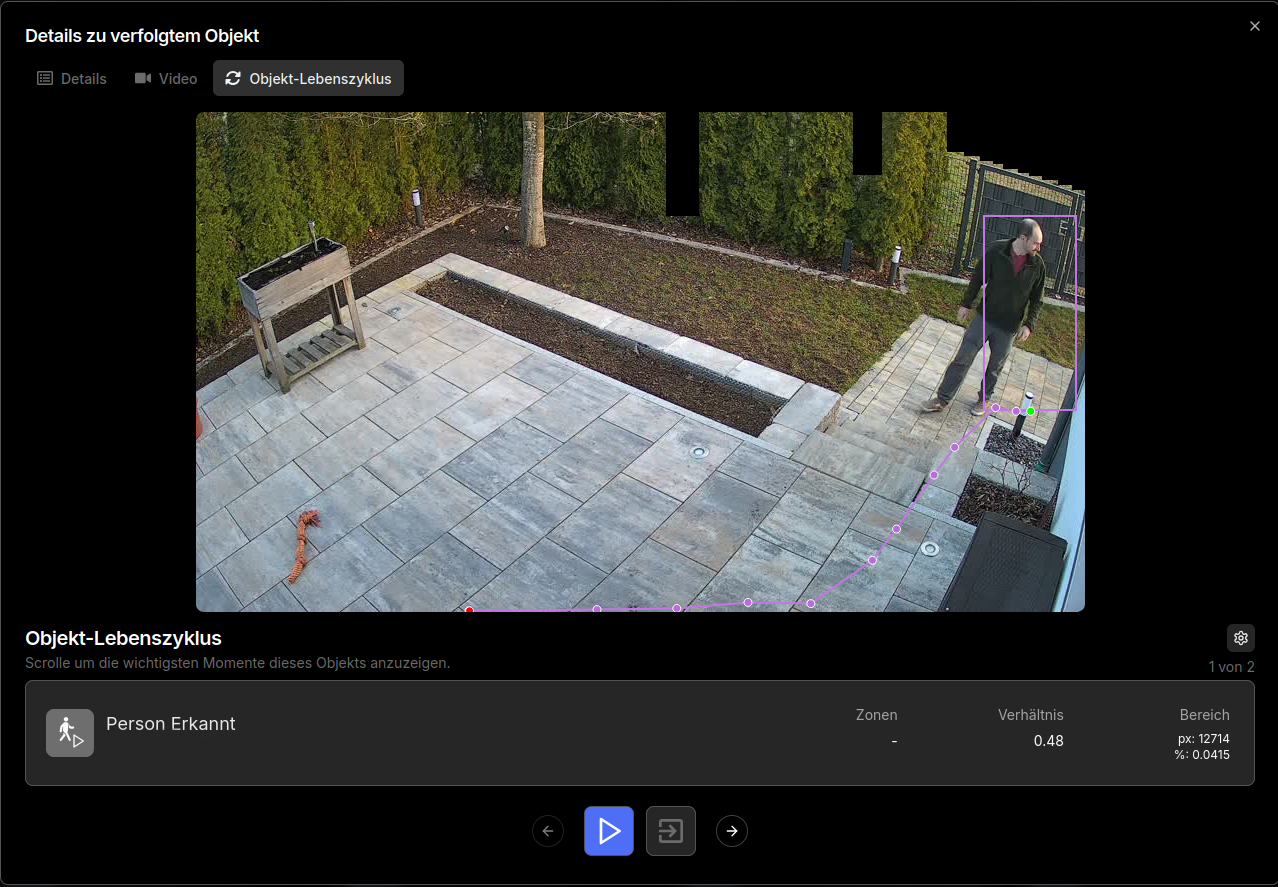The height and width of the screenshot is (887, 1278).
Task: Switch to the Details tab
Action: pyautogui.click(x=72, y=78)
